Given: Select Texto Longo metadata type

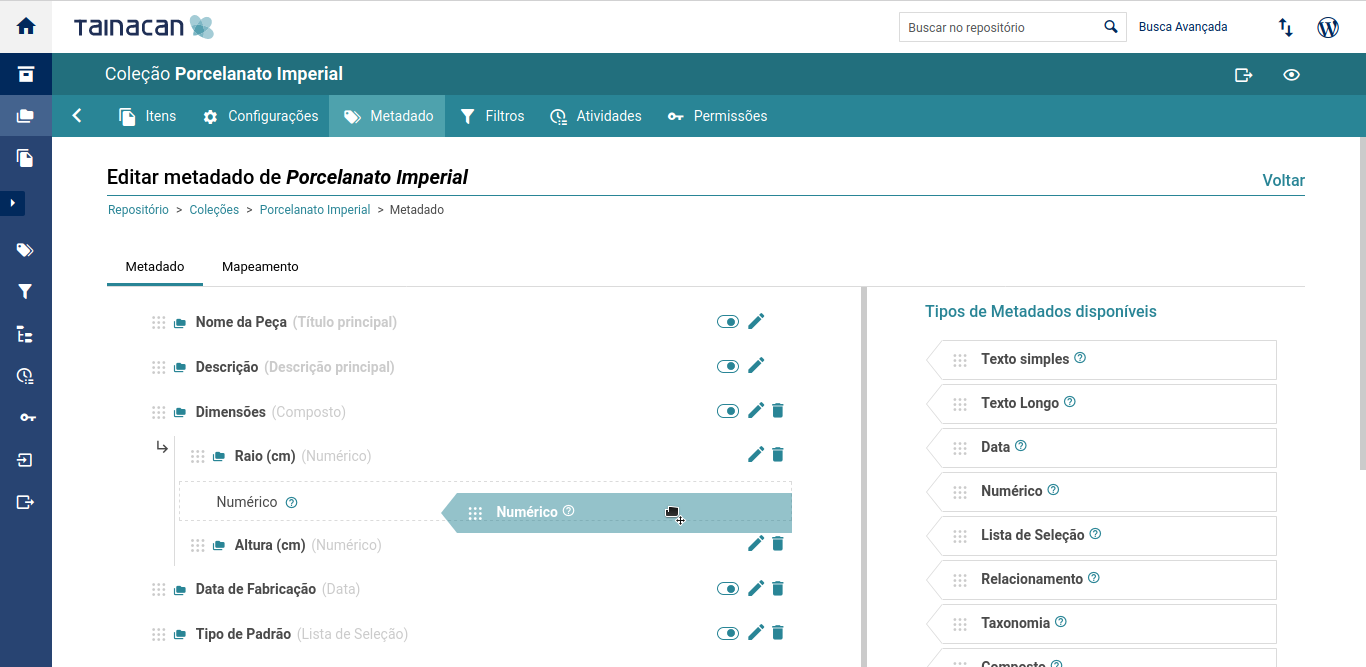Looking at the screenshot, I should 1102,404.
